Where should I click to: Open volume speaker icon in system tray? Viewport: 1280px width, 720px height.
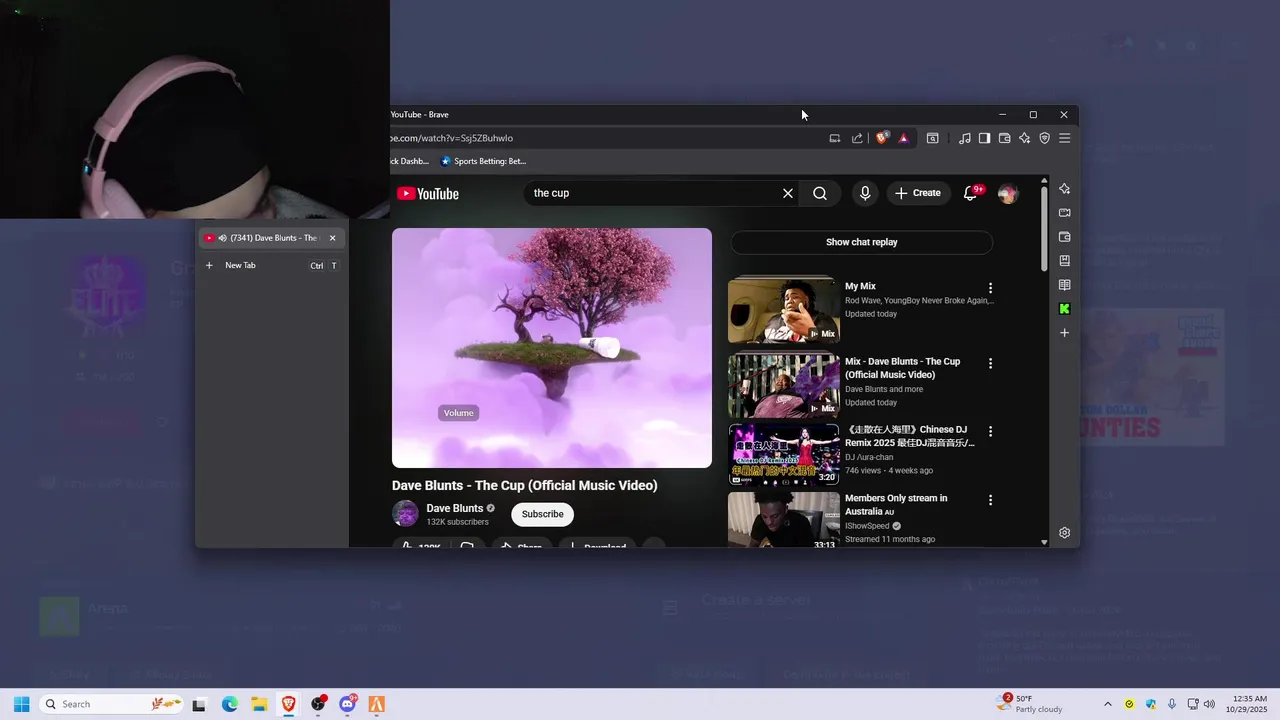click(x=1209, y=704)
